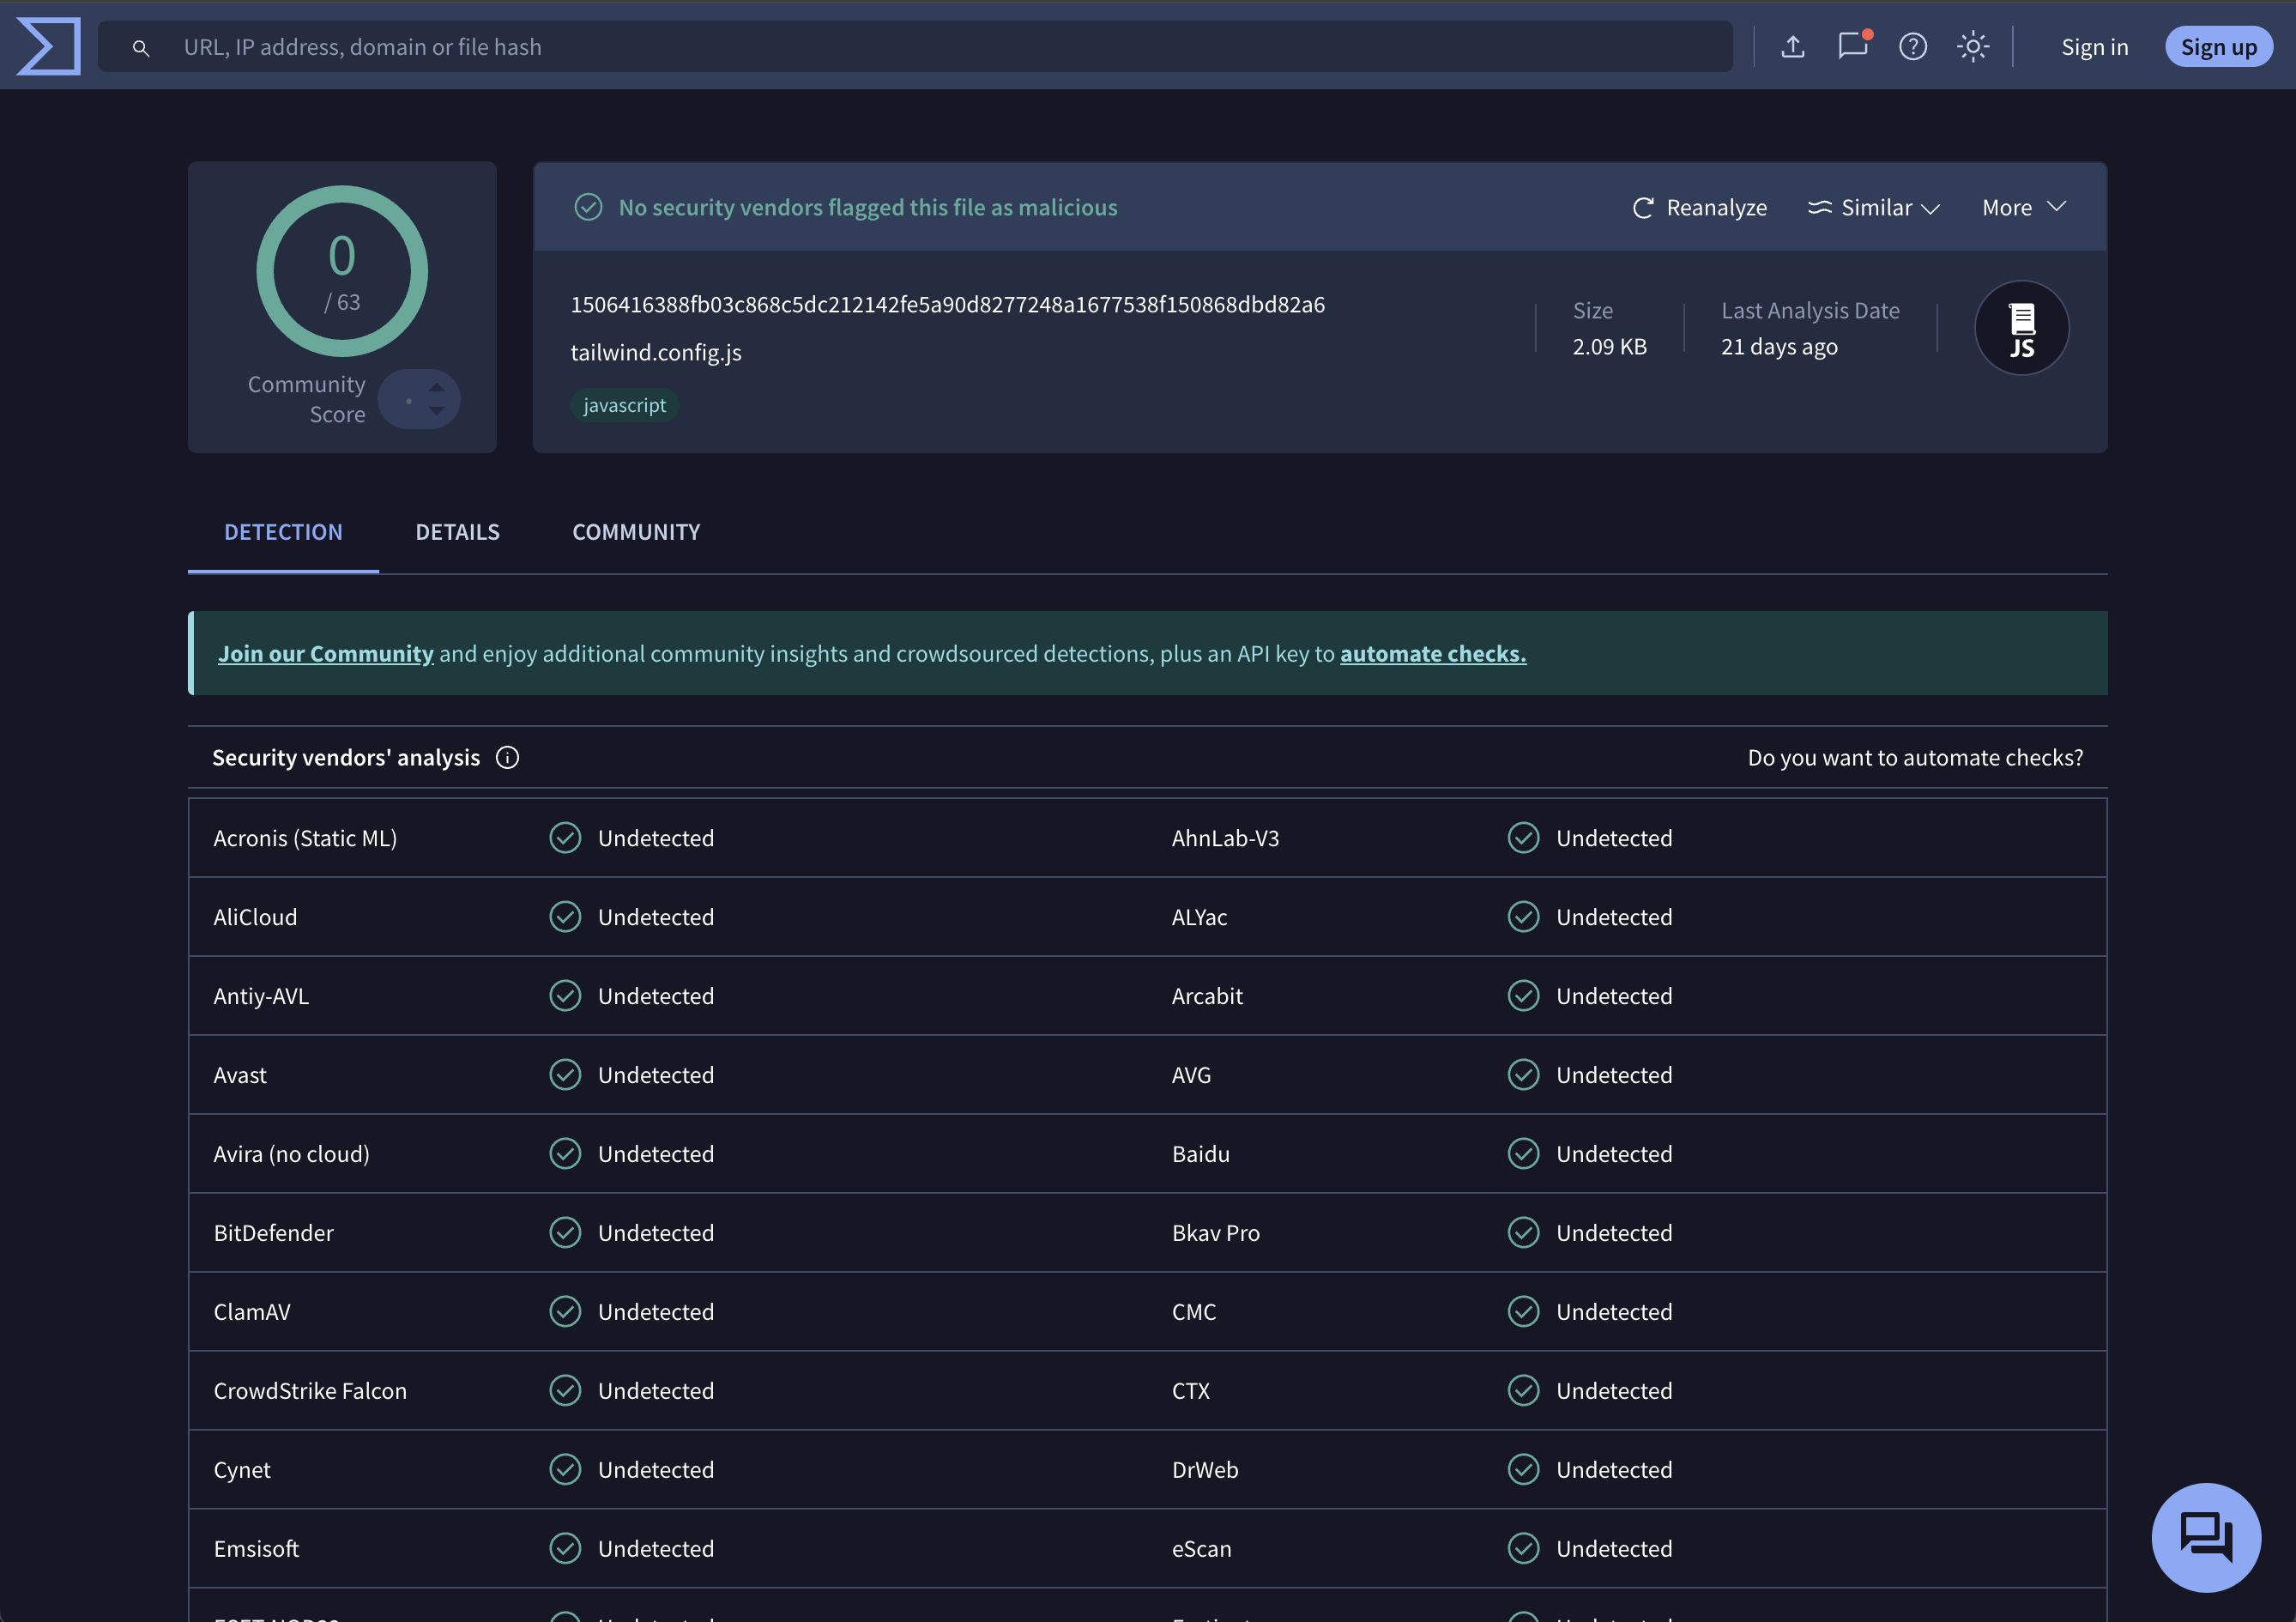
Task: Follow the automate checks link
Action: 1432,654
